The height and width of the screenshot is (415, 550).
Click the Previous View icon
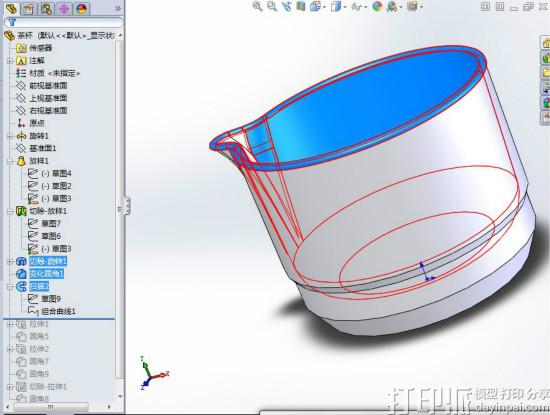(x=286, y=6)
